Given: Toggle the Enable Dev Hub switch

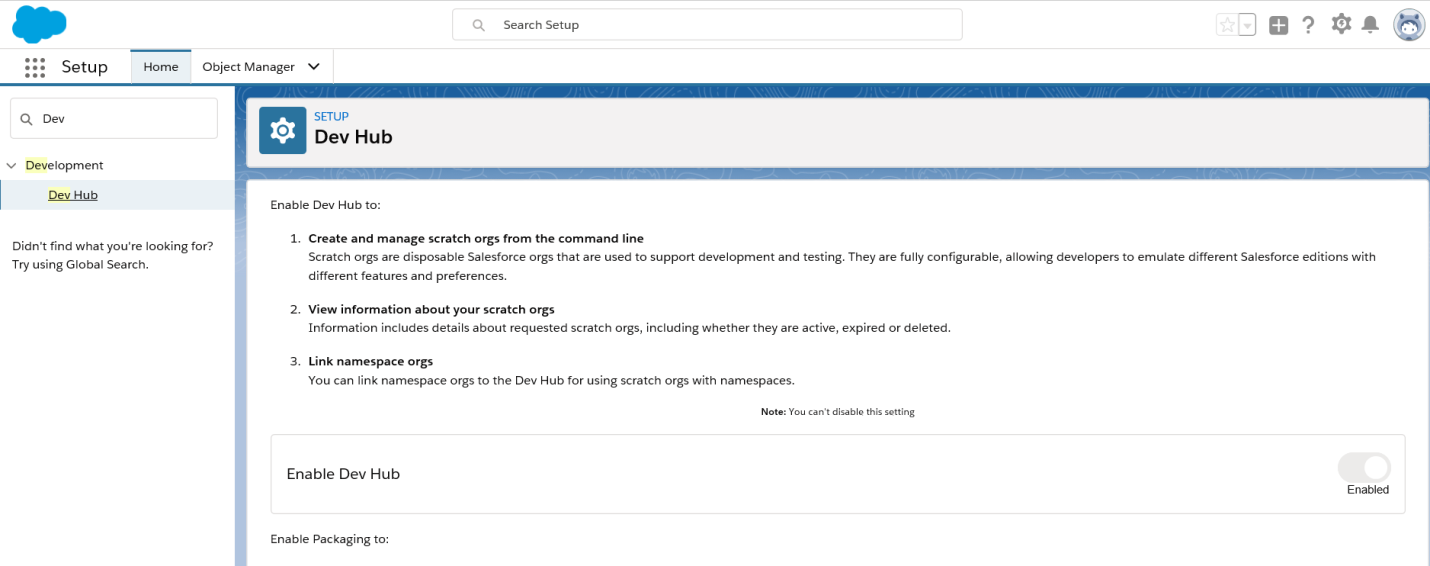Looking at the screenshot, I should (1364, 467).
